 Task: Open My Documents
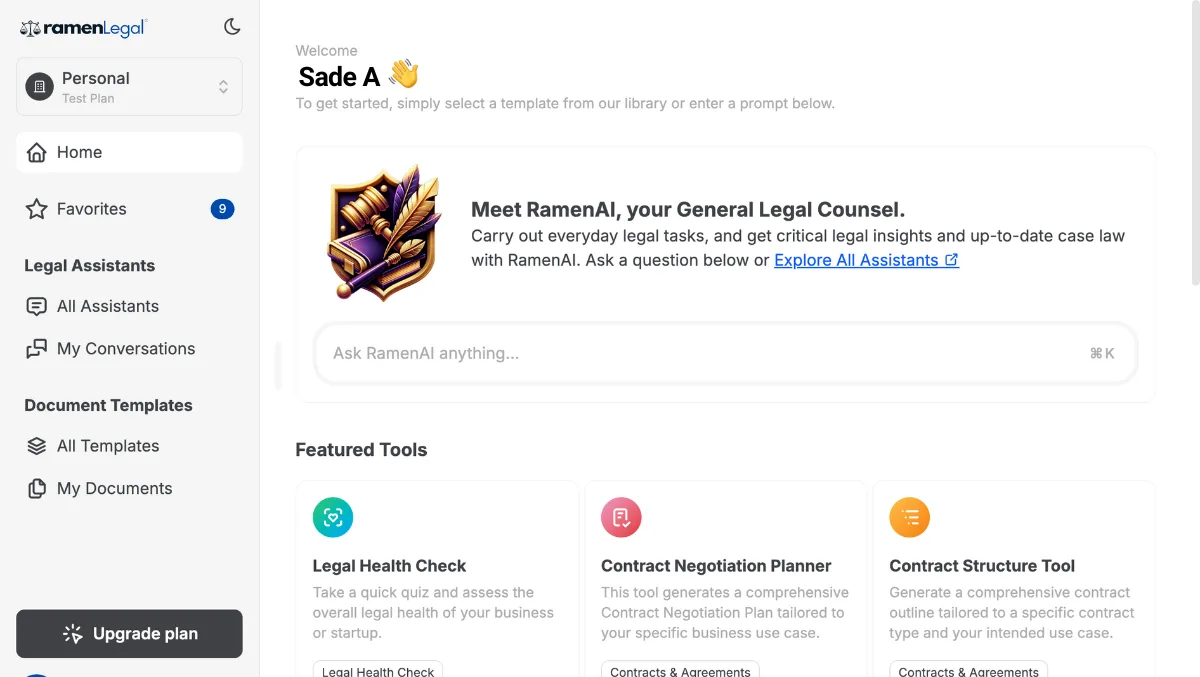coord(114,489)
